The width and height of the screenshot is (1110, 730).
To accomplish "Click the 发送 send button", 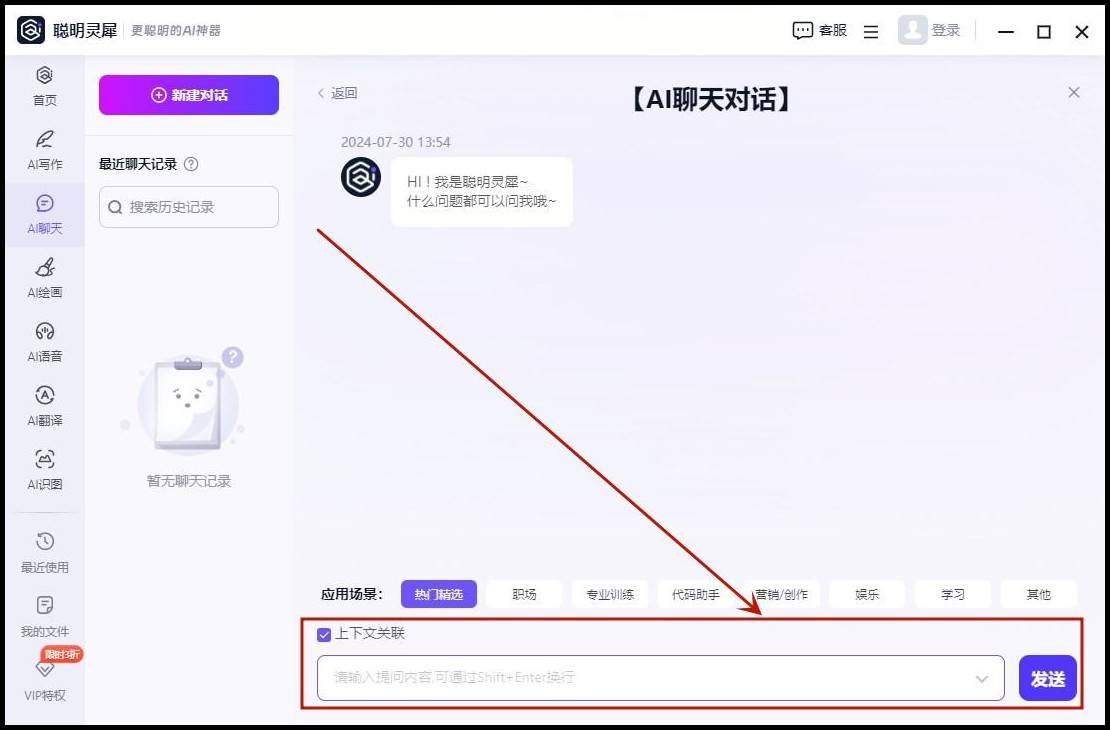I will pos(1047,679).
